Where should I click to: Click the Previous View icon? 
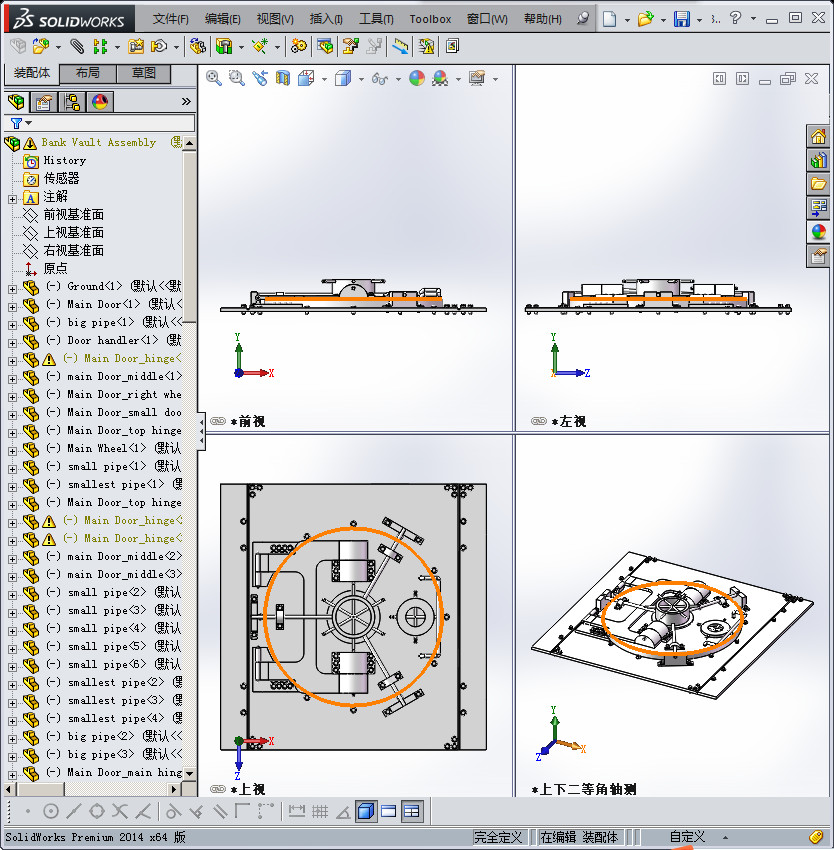click(x=260, y=79)
